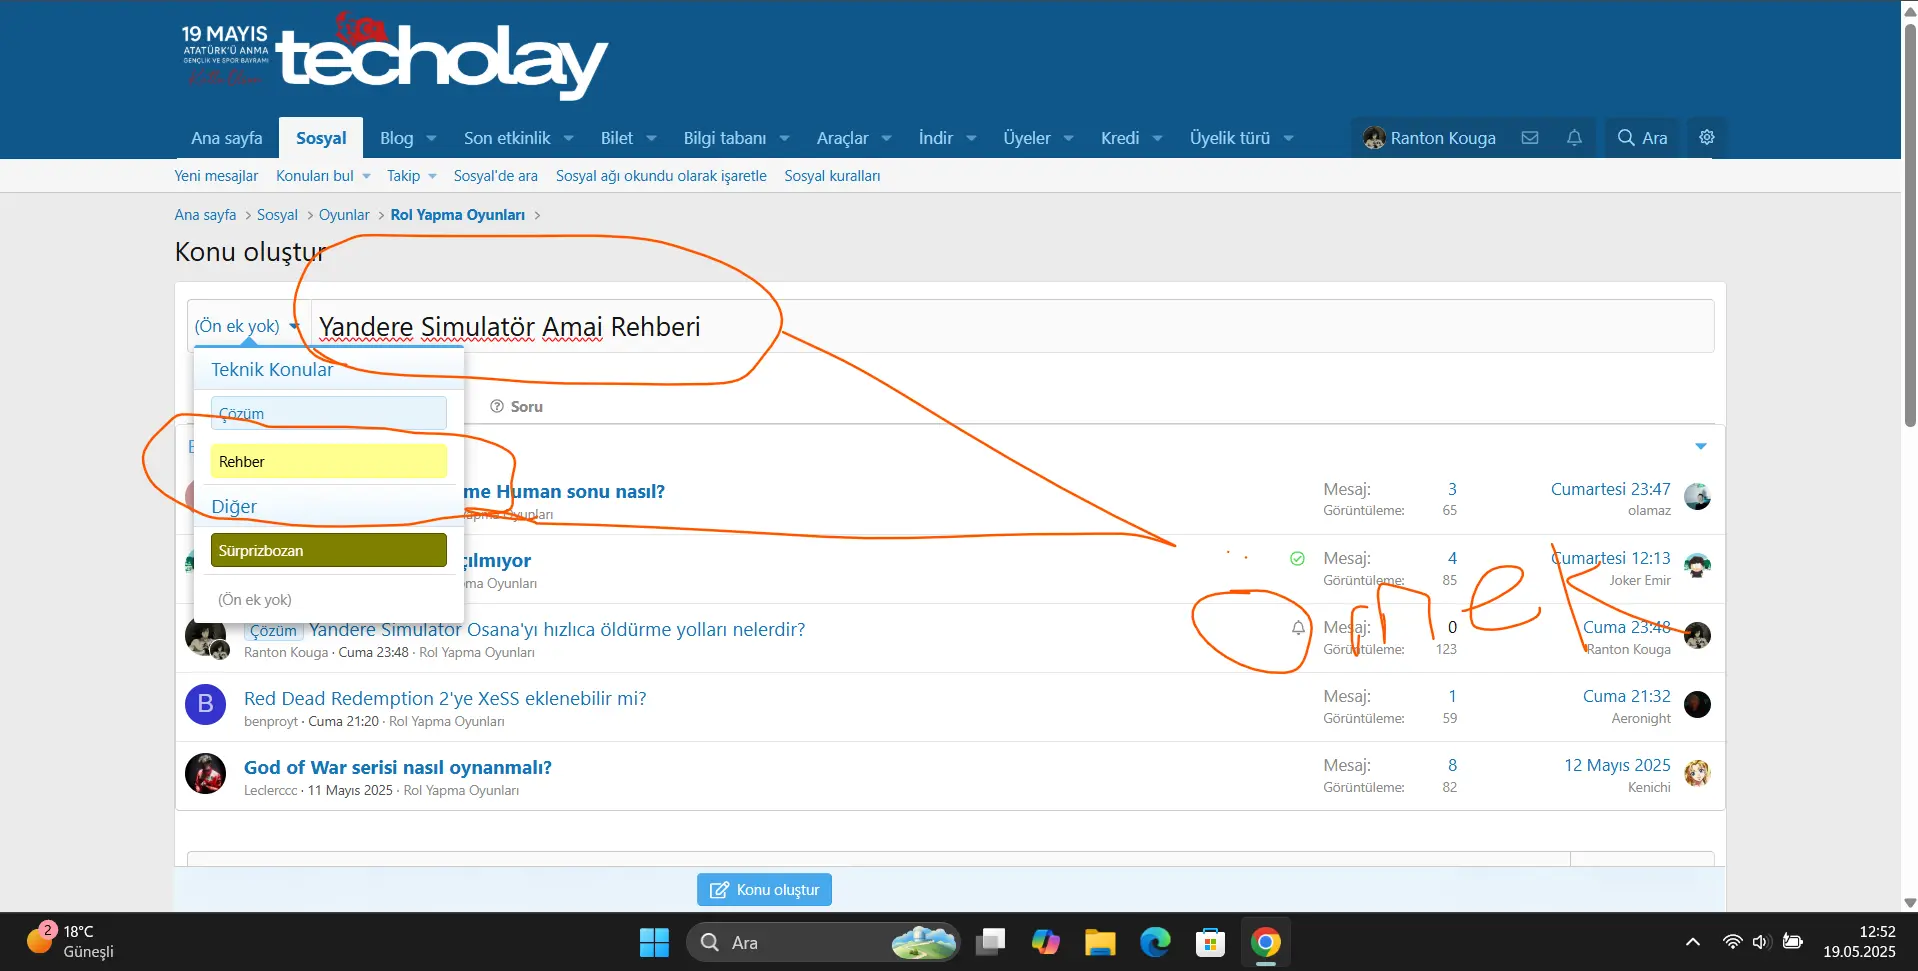The width and height of the screenshot is (1918, 971).
Task: Expand the Üyeler menu arrow
Action: pyautogui.click(x=1068, y=138)
